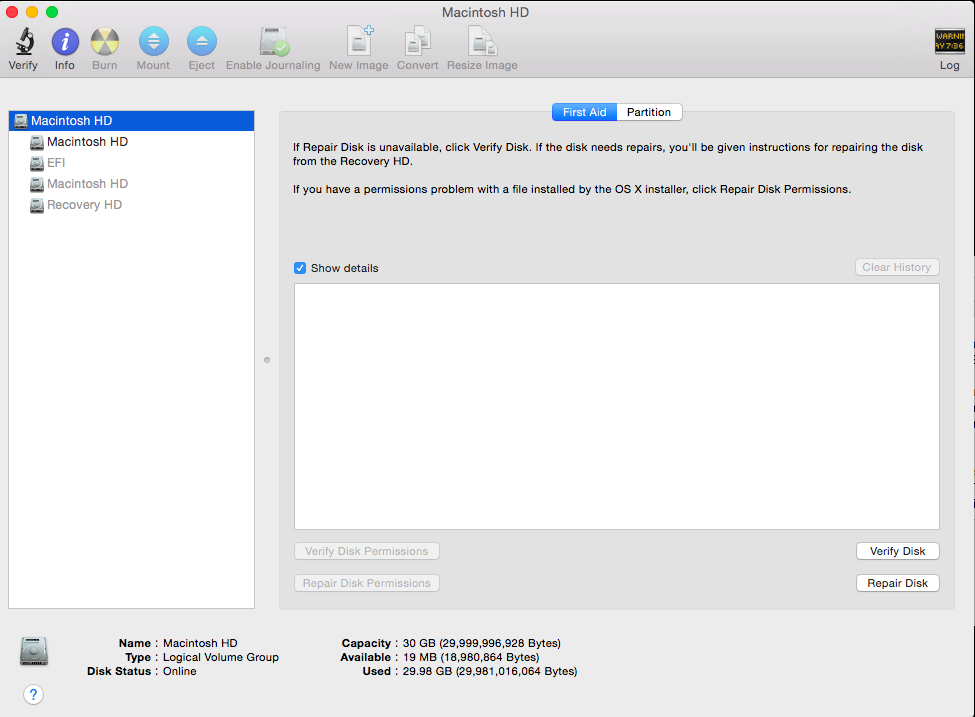Uncheck the Show details checkbox
Image resolution: width=975 pixels, height=717 pixels.
pyautogui.click(x=300, y=268)
